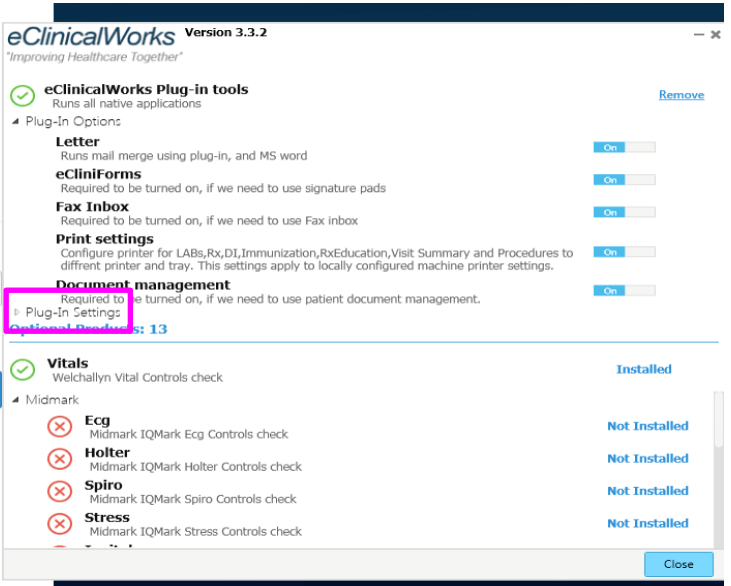The image size is (731, 586).
Task: Collapse the Plug-In Options section
Action: pyautogui.click(x=16, y=121)
